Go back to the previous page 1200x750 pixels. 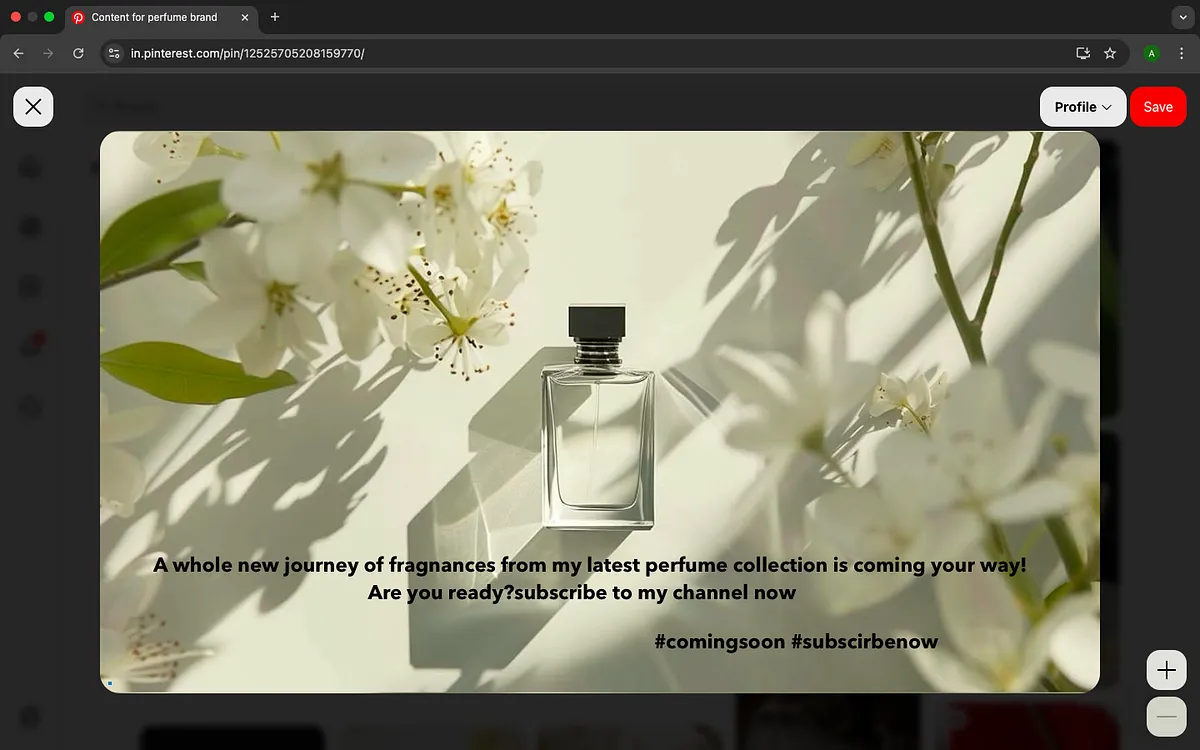click(x=18, y=53)
